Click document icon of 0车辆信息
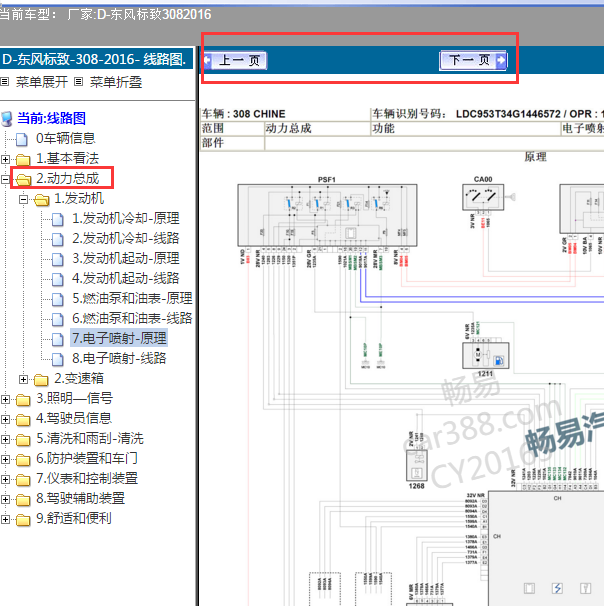This screenshot has width=604, height=606. (x=22, y=139)
